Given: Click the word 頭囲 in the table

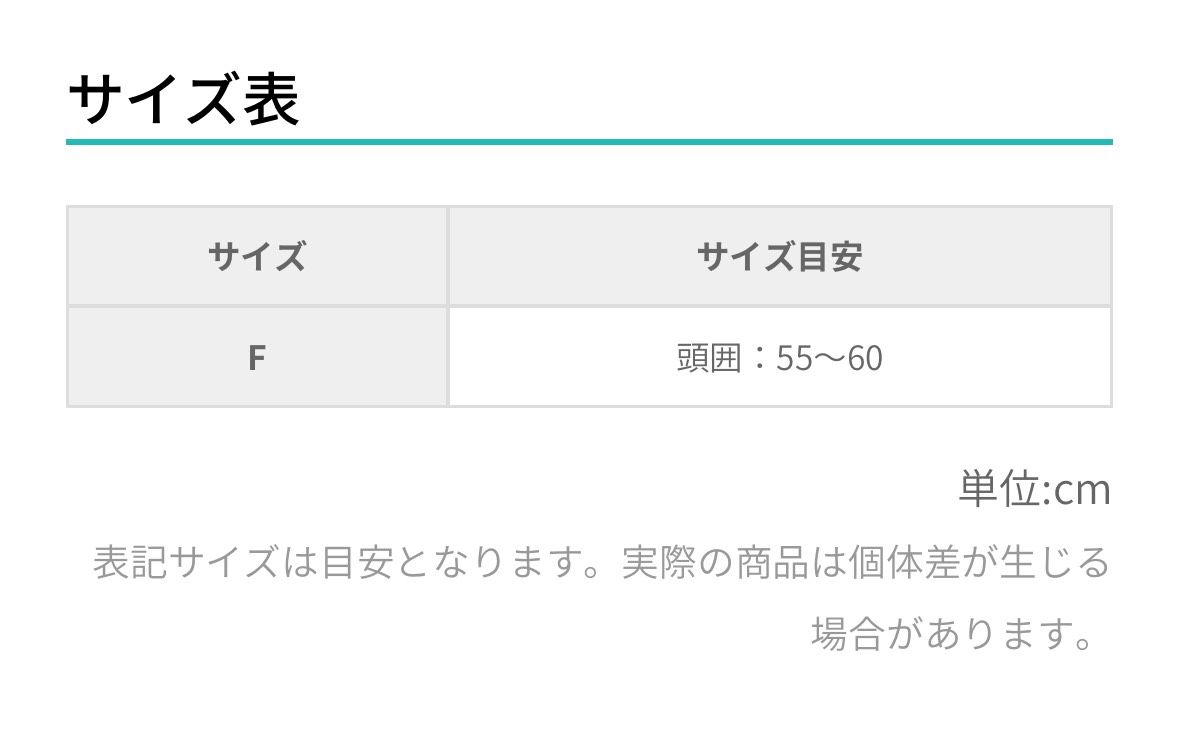Looking at the screenshot, I should pos(709,358).
